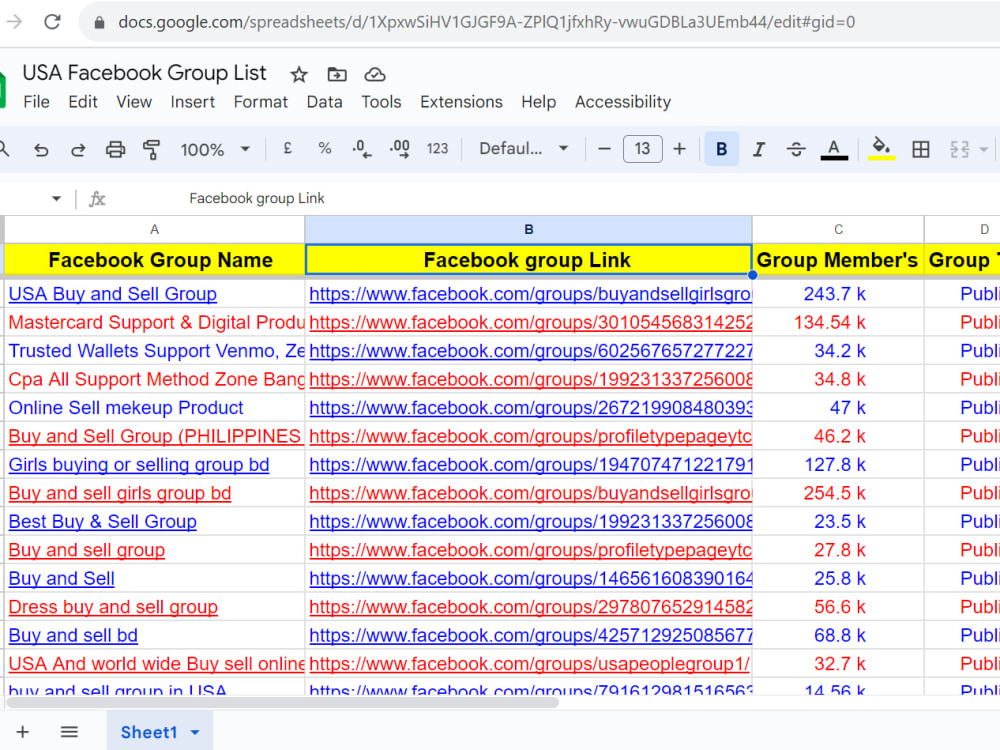Toggle italic formatting button

click(x=758, y=149)
